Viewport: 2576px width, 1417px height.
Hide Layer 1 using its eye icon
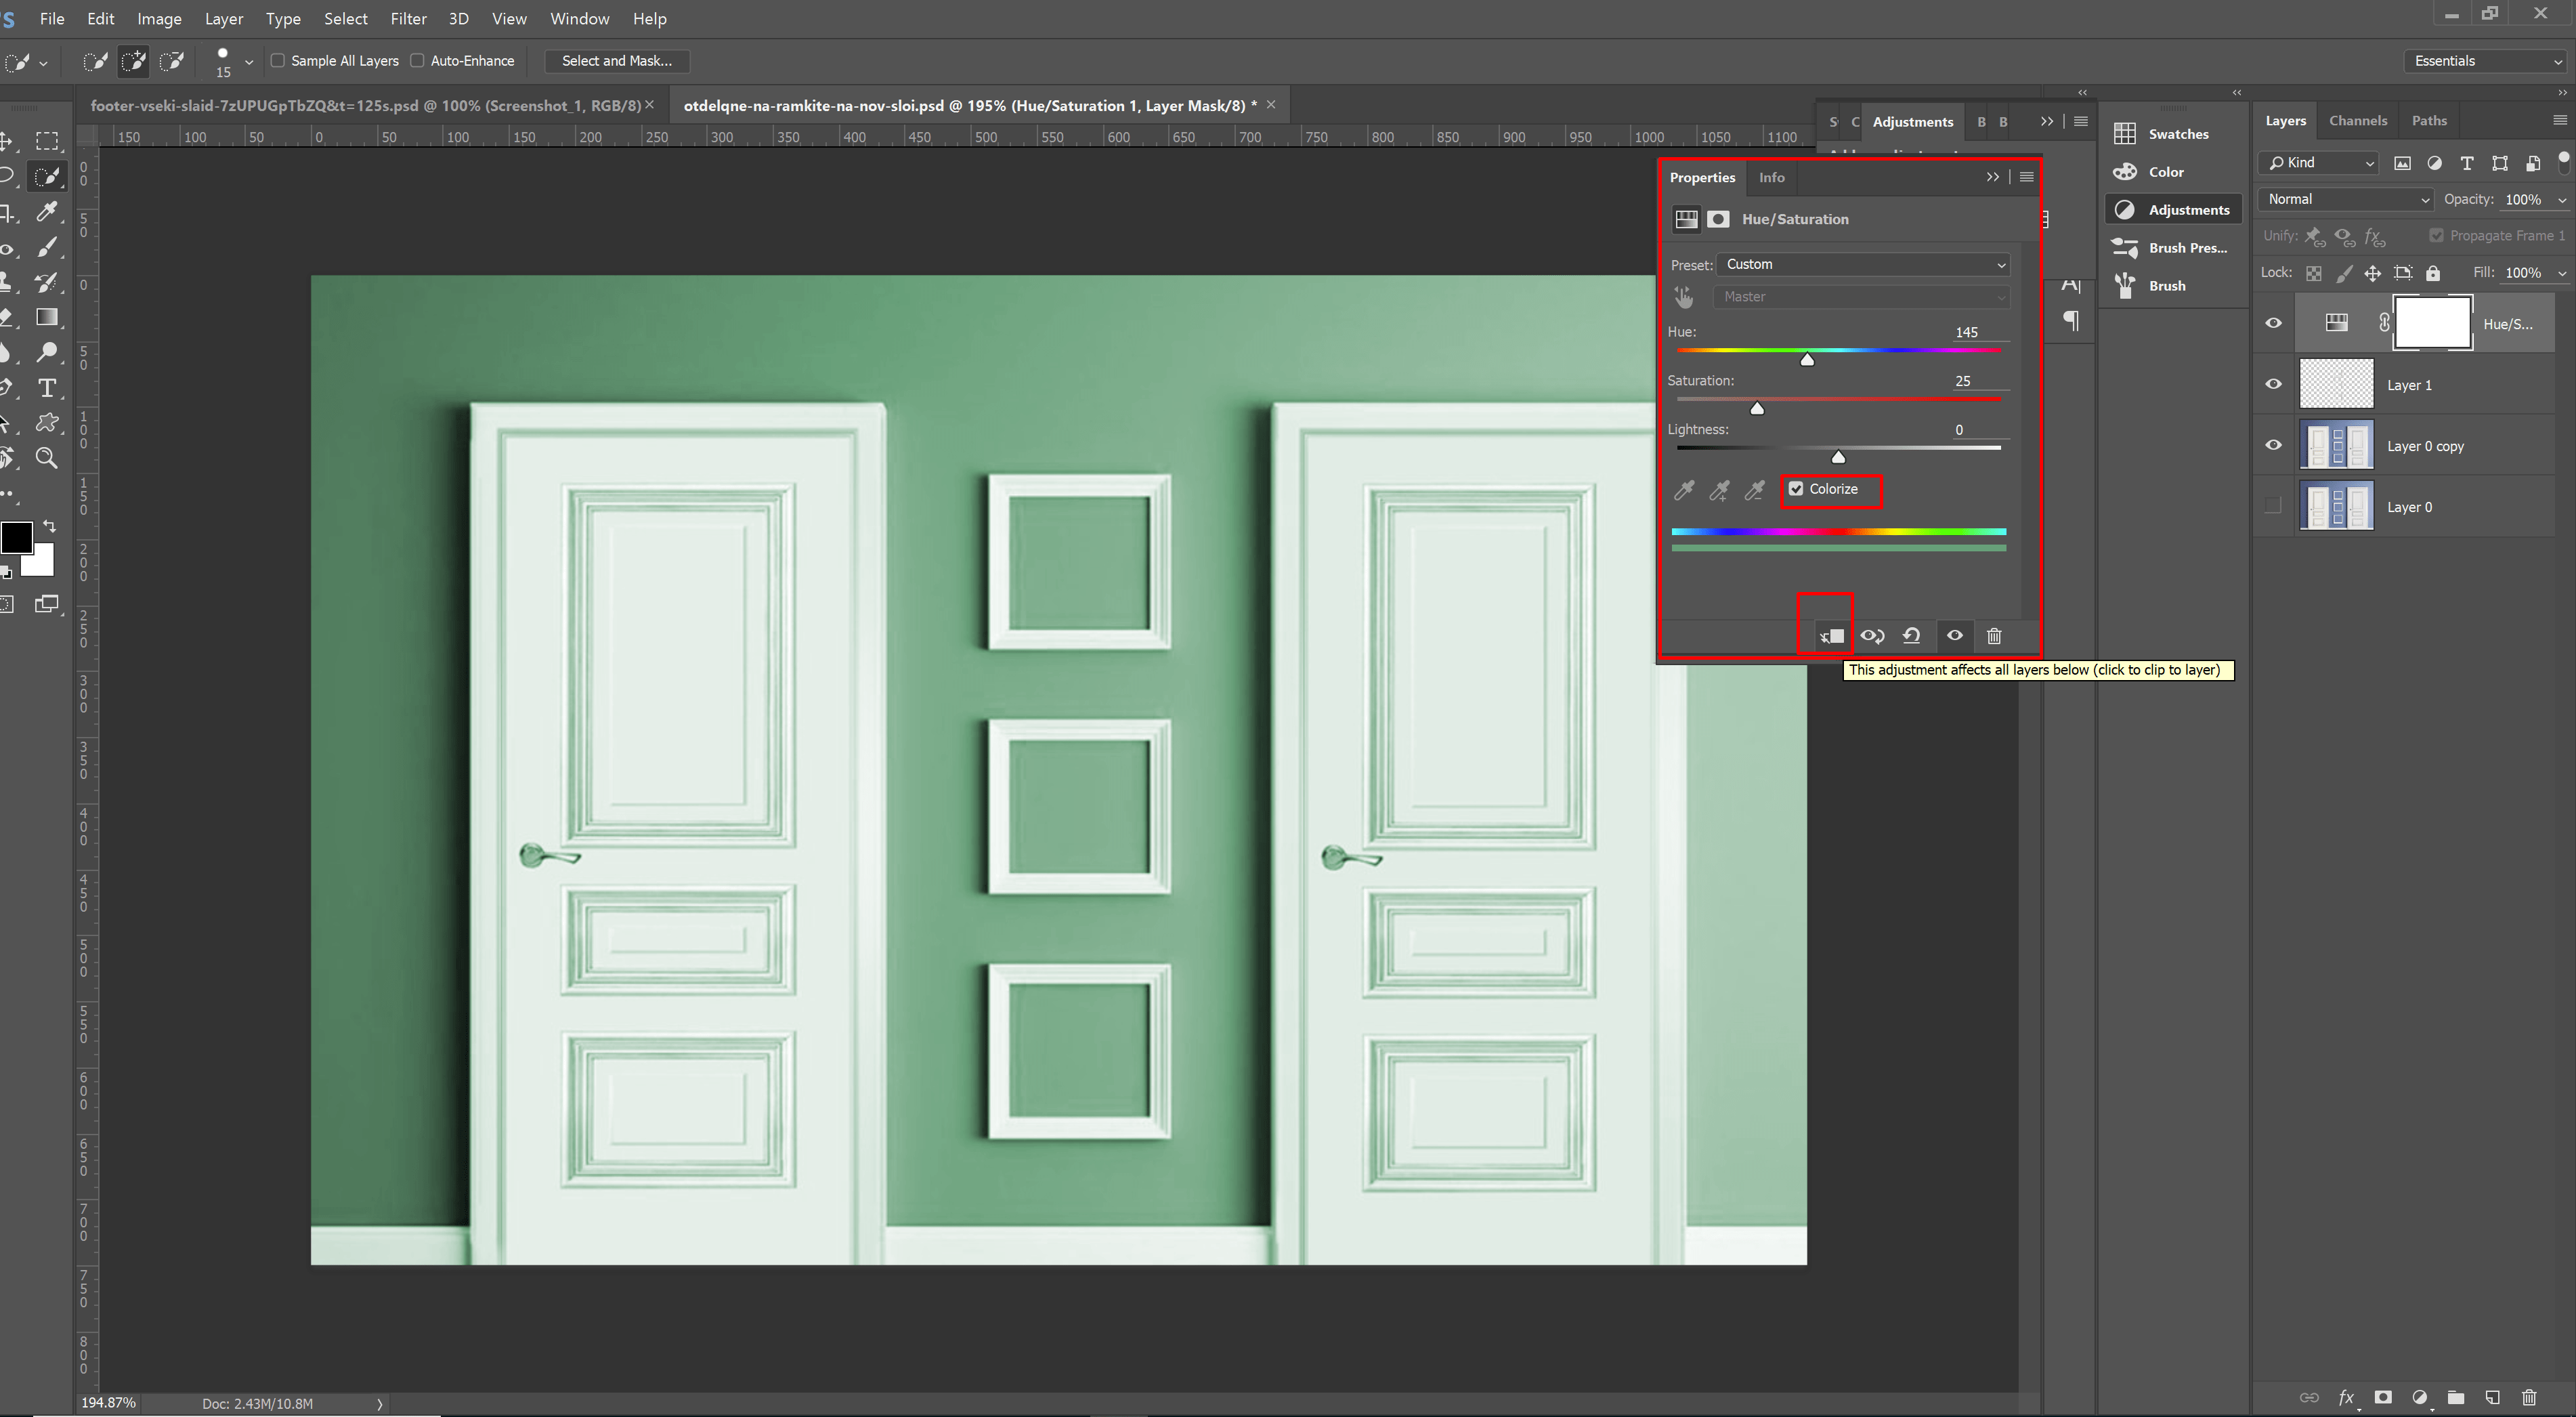tap(2273, 384)
